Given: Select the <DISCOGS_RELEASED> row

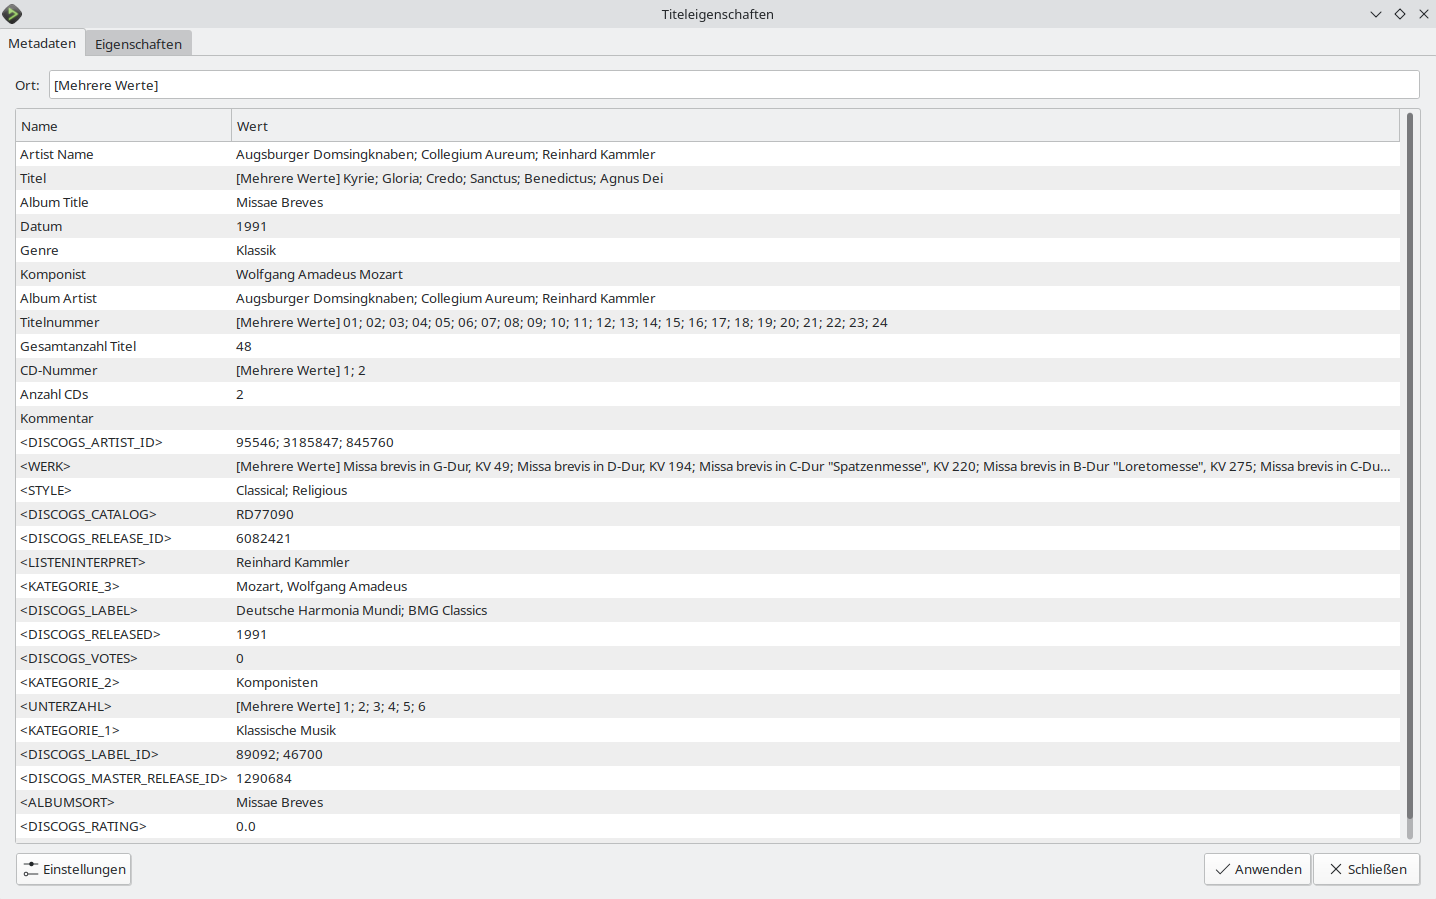Looking at the screenshot, I should 708,634.
